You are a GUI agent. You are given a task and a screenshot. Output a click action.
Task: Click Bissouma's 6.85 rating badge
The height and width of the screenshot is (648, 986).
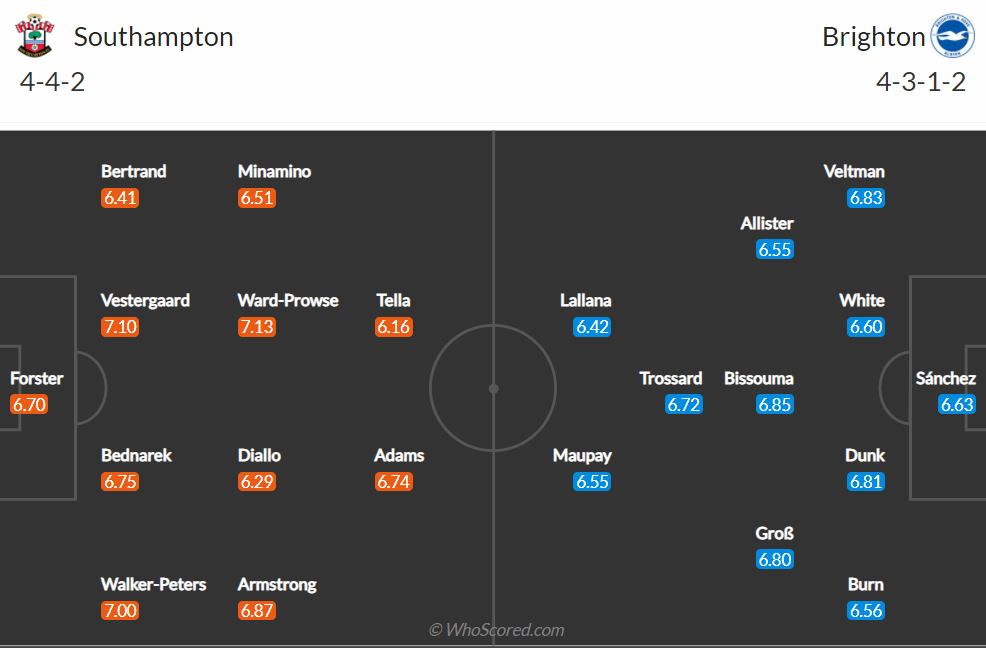774,405
